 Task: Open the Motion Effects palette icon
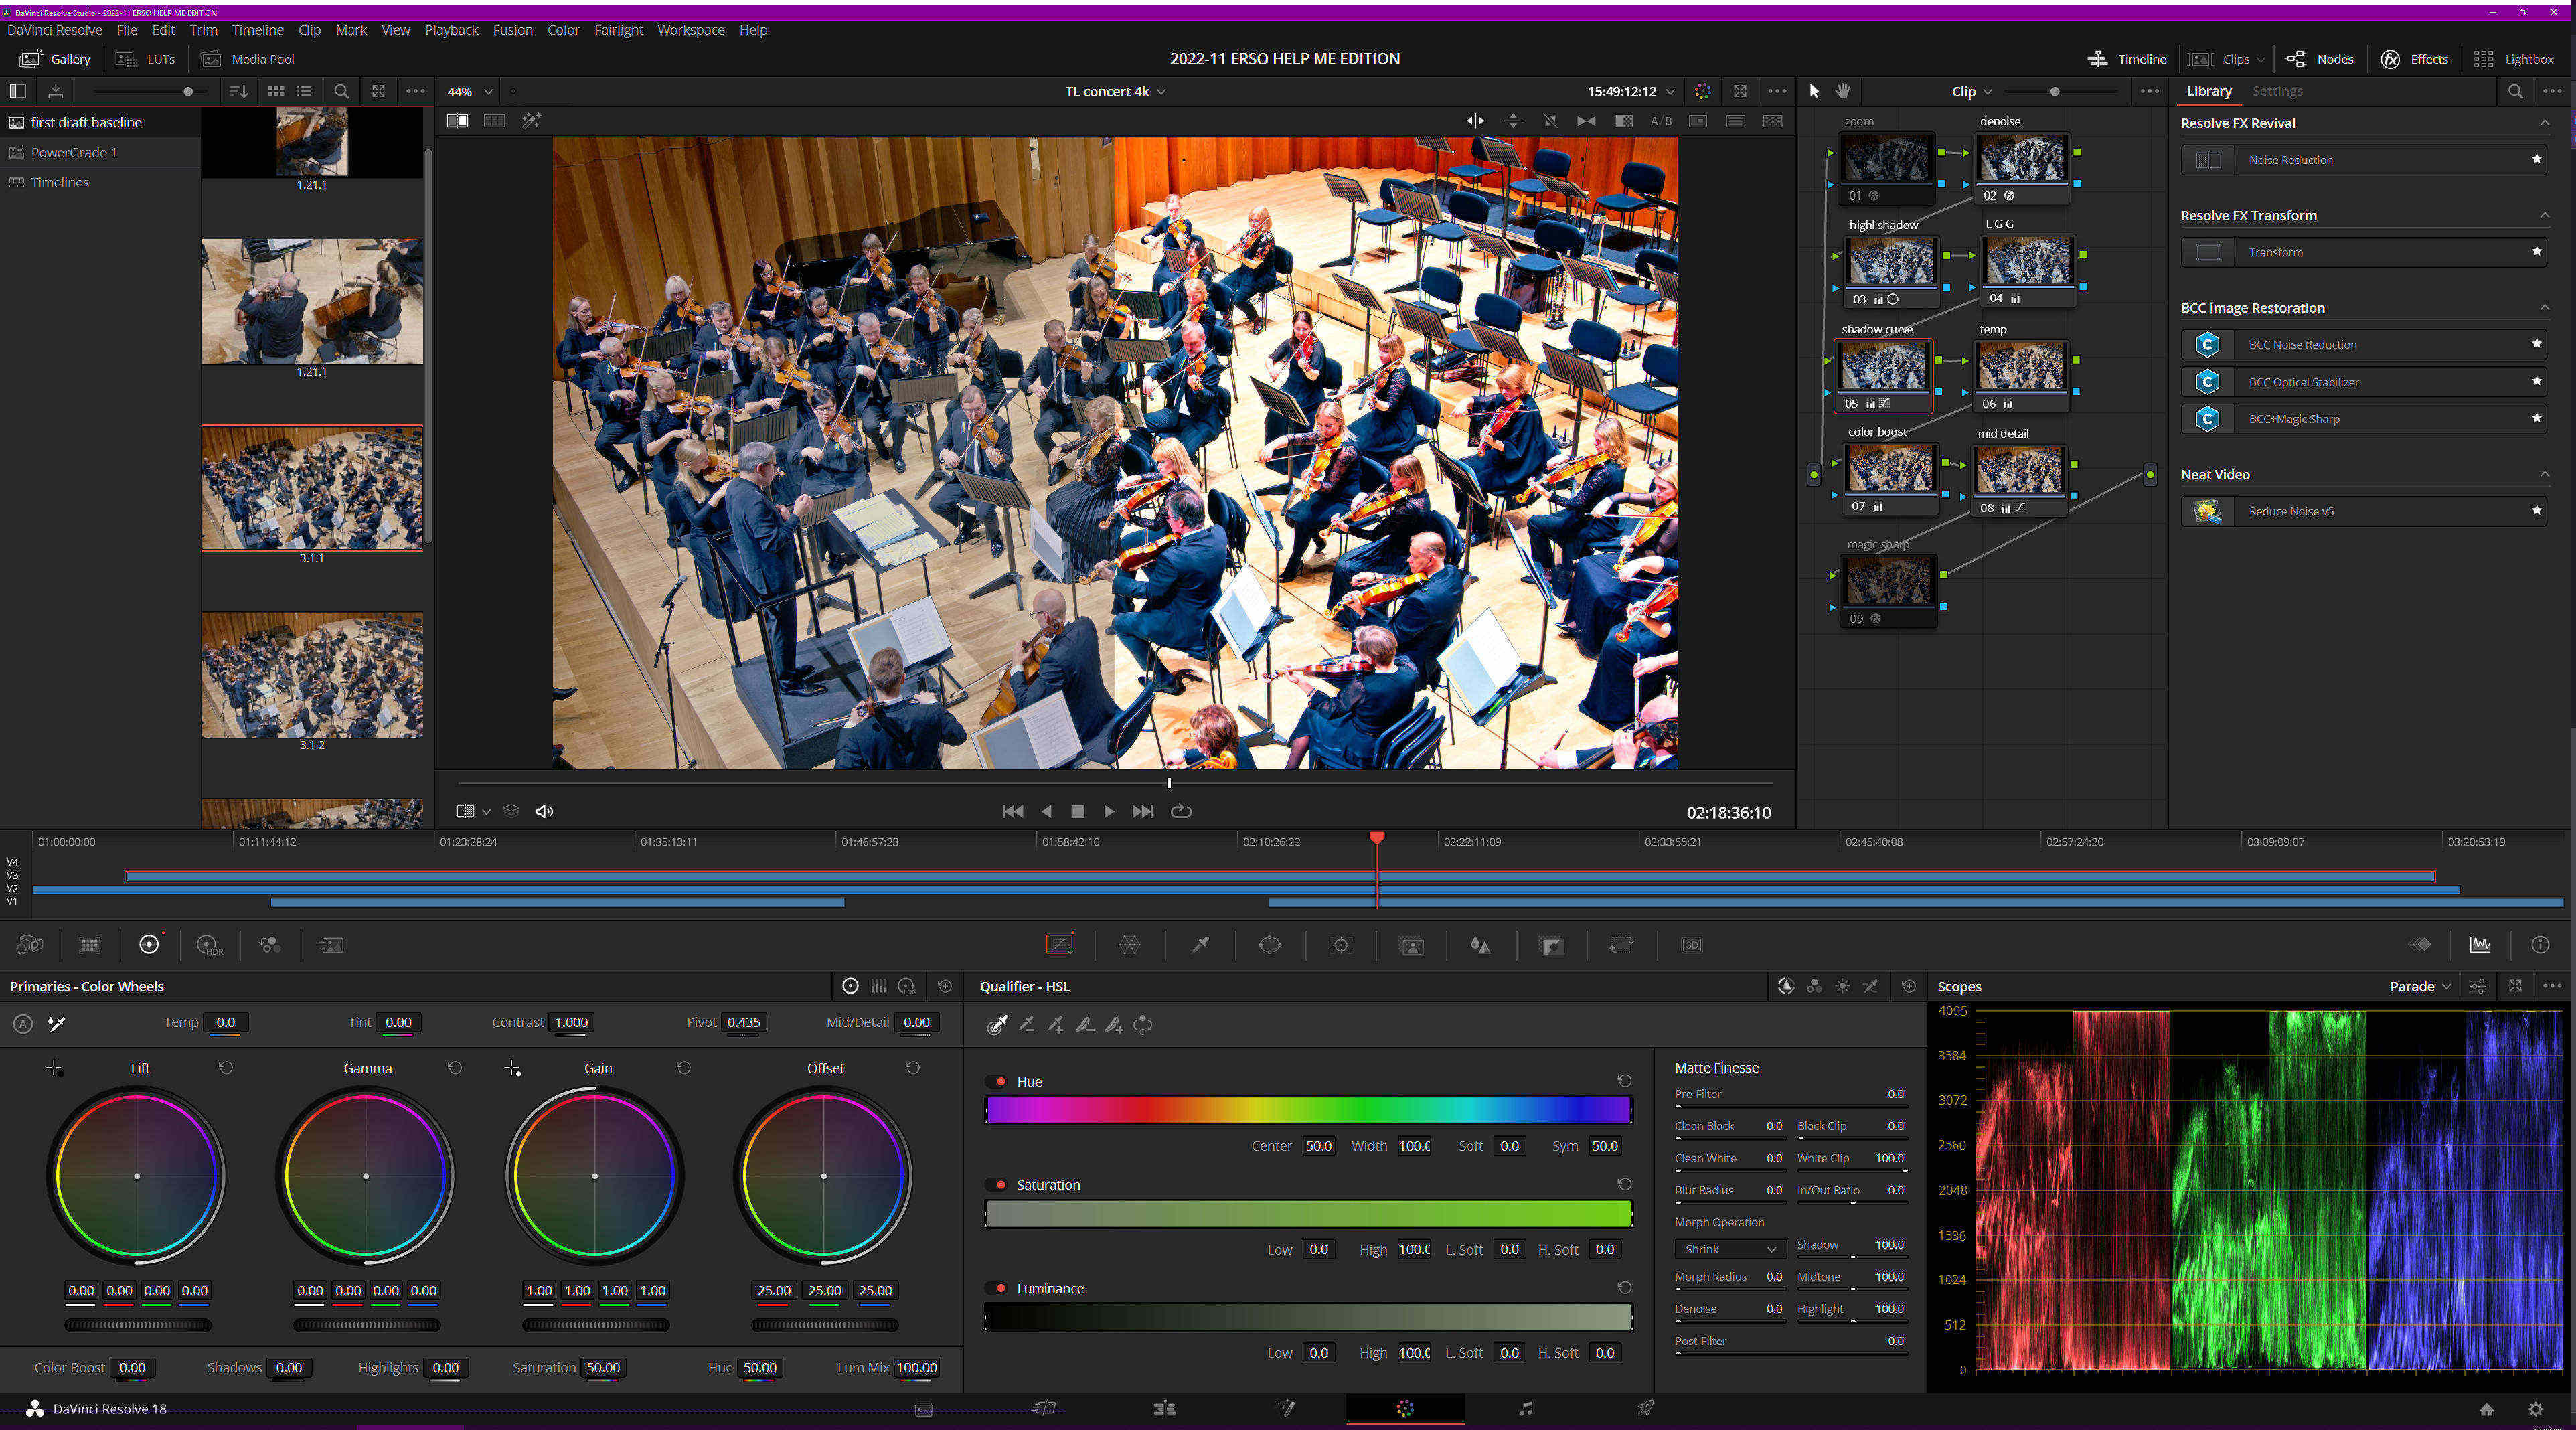coord(331,945)
